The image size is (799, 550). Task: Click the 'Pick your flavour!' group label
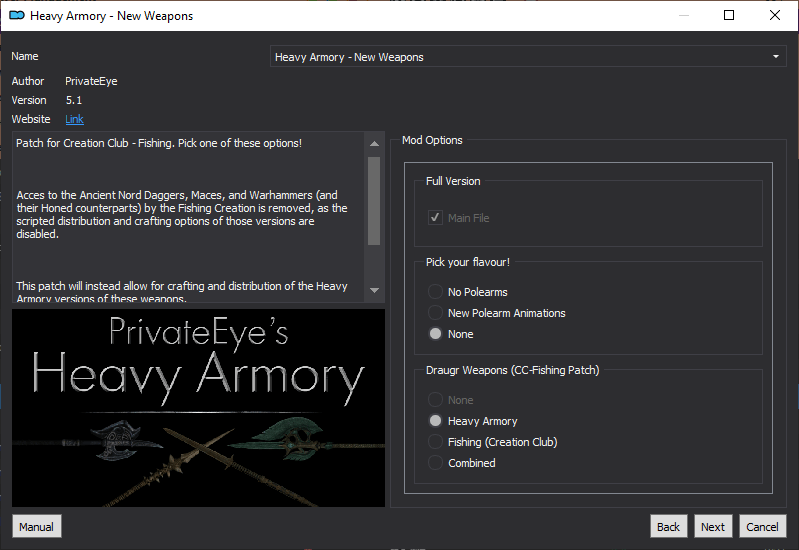[x=468, y=262]
